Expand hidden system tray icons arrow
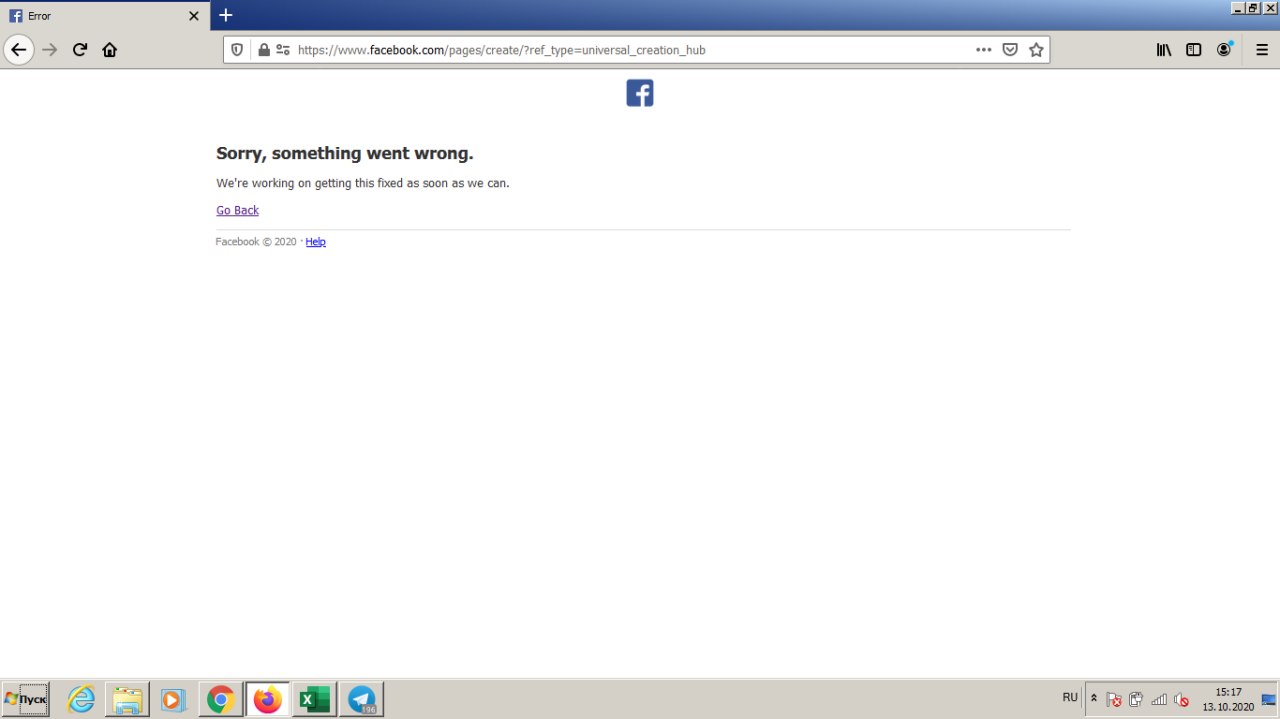The width and height of the screenshot is (1280, 719). click(1094, 699)
